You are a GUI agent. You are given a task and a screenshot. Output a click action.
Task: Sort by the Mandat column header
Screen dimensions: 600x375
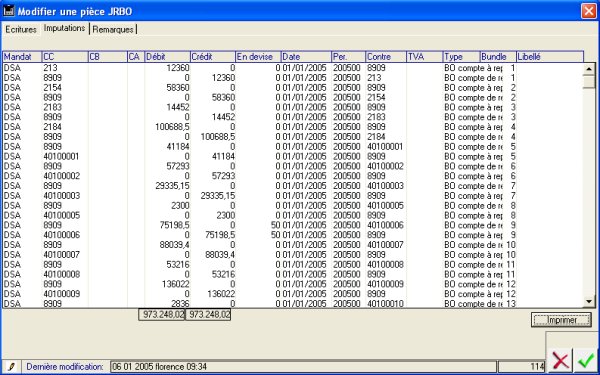(x=22, y=57)
